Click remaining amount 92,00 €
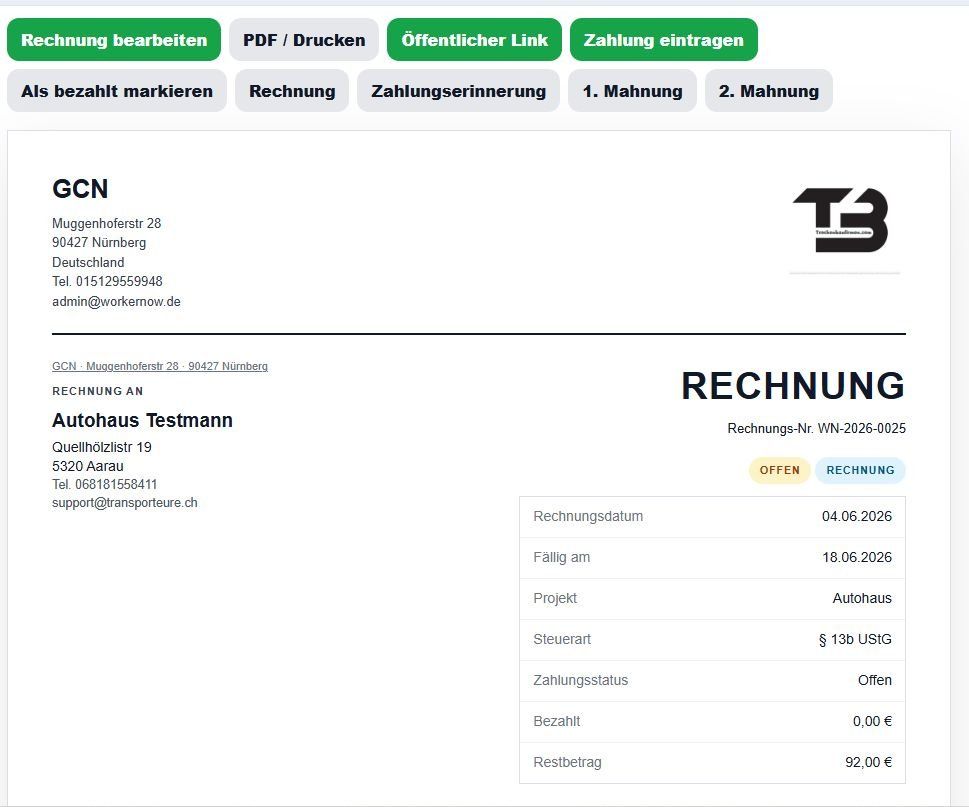This screenshot has width=969, height=807. tap(868, 762)
